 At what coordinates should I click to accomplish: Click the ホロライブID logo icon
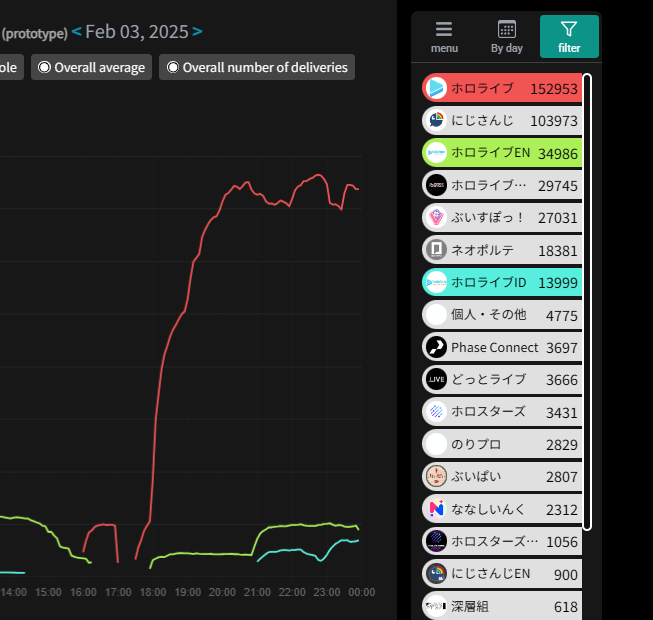pyautogui.click(x=436, y=282)
